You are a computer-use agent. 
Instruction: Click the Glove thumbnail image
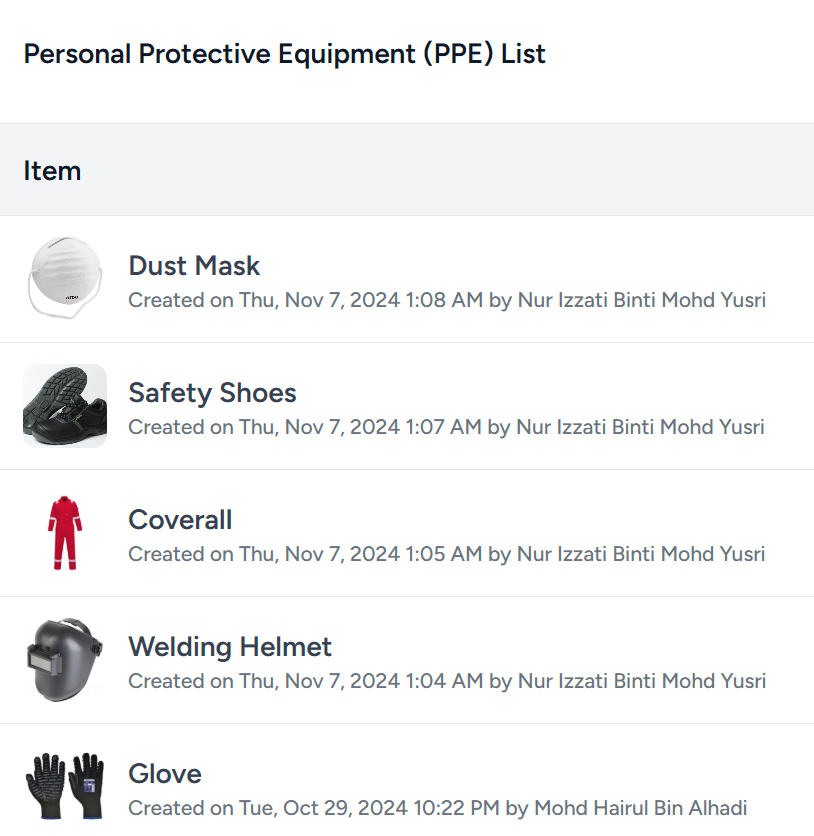click(x=64, y=784)
